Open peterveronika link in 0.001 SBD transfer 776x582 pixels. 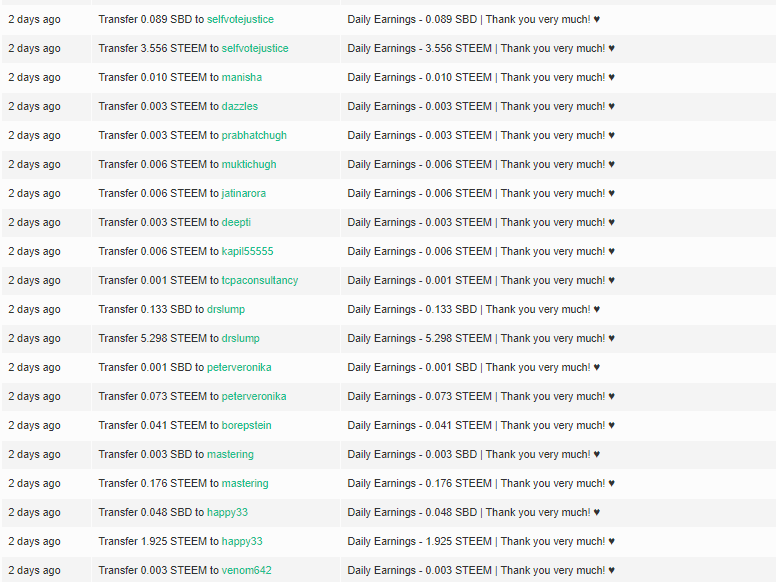[239, 367]
